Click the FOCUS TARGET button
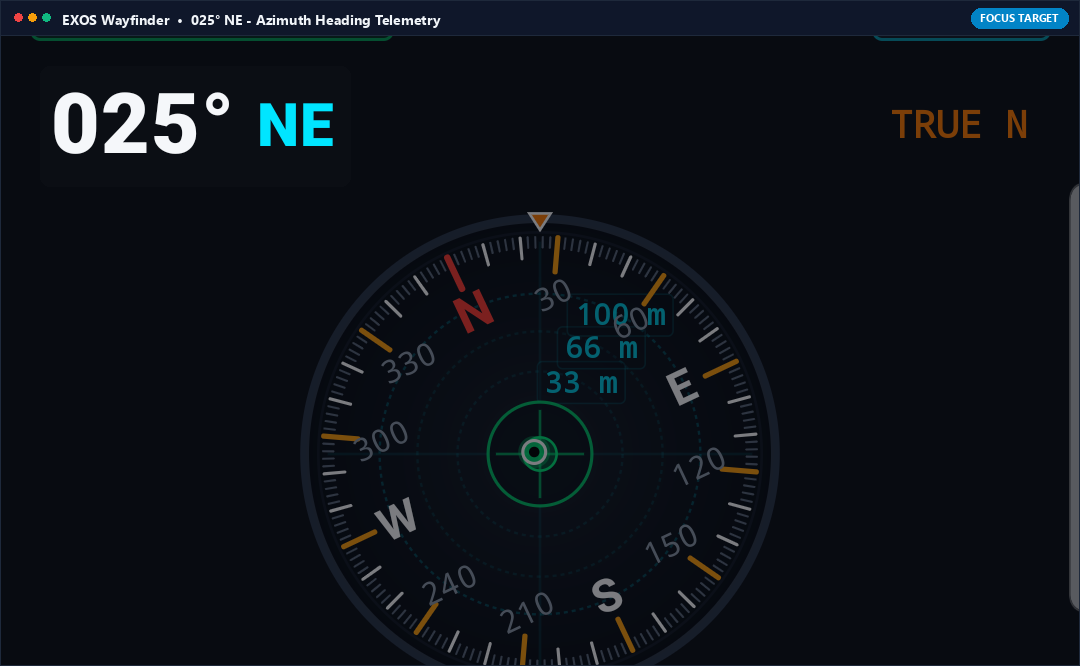 pyautogui.click(x=1019, y=19)
